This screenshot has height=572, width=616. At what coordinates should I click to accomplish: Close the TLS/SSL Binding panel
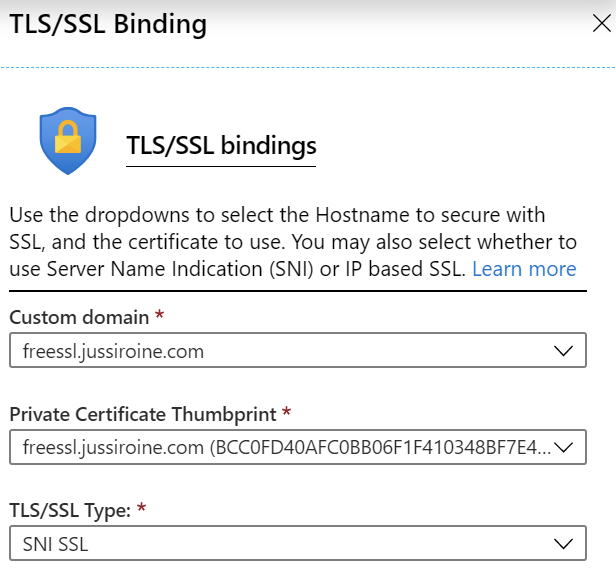pyautogui.click(x=601, y=24)
